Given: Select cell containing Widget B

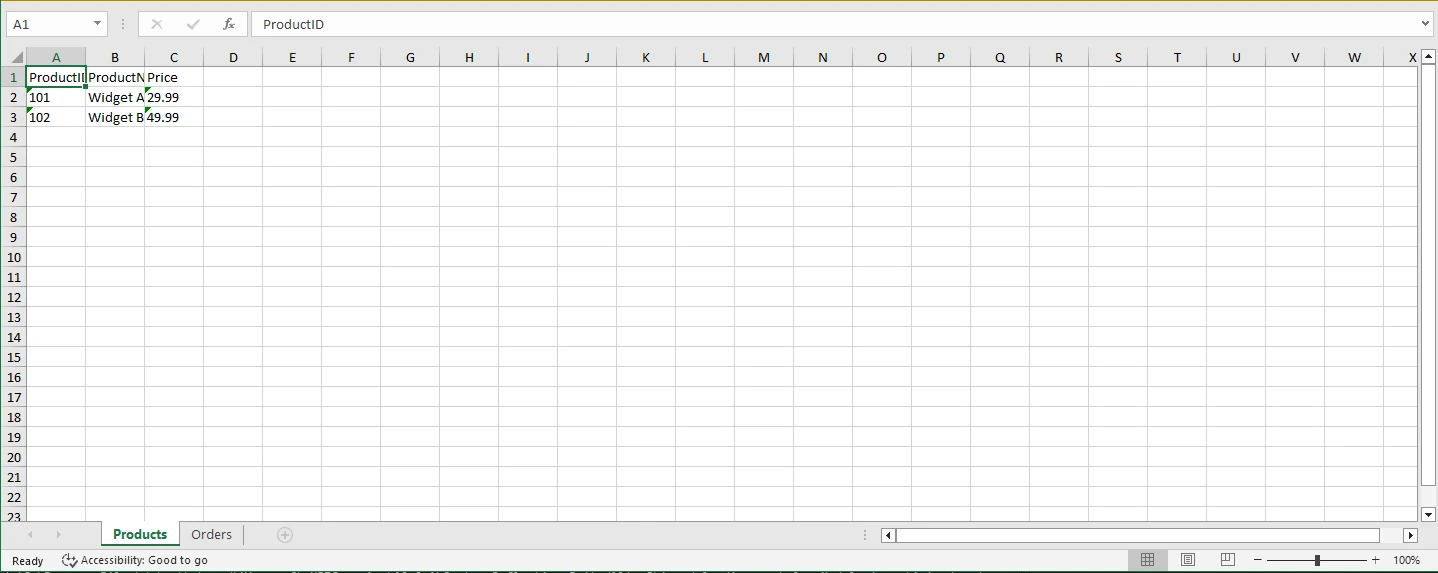Looking at the screenshot, I should (x=115, y=117).
